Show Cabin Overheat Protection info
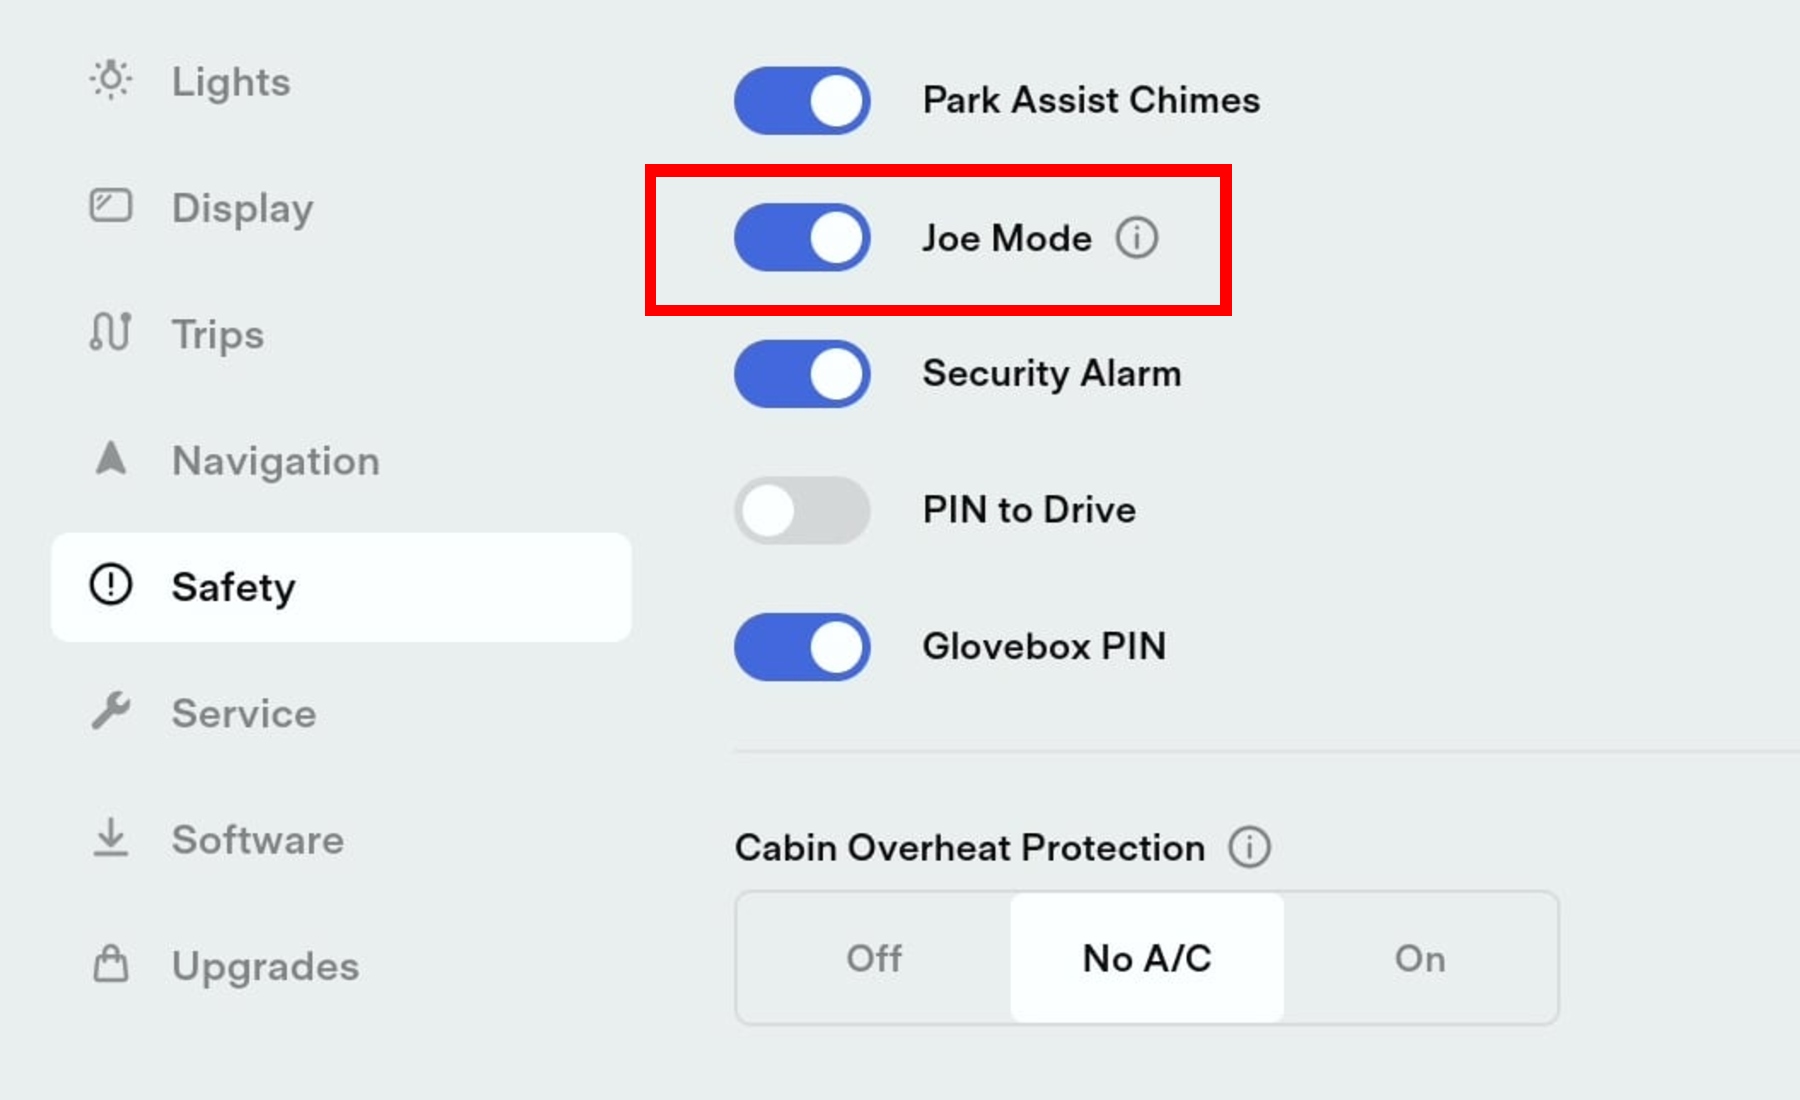 pos(1249,847)
